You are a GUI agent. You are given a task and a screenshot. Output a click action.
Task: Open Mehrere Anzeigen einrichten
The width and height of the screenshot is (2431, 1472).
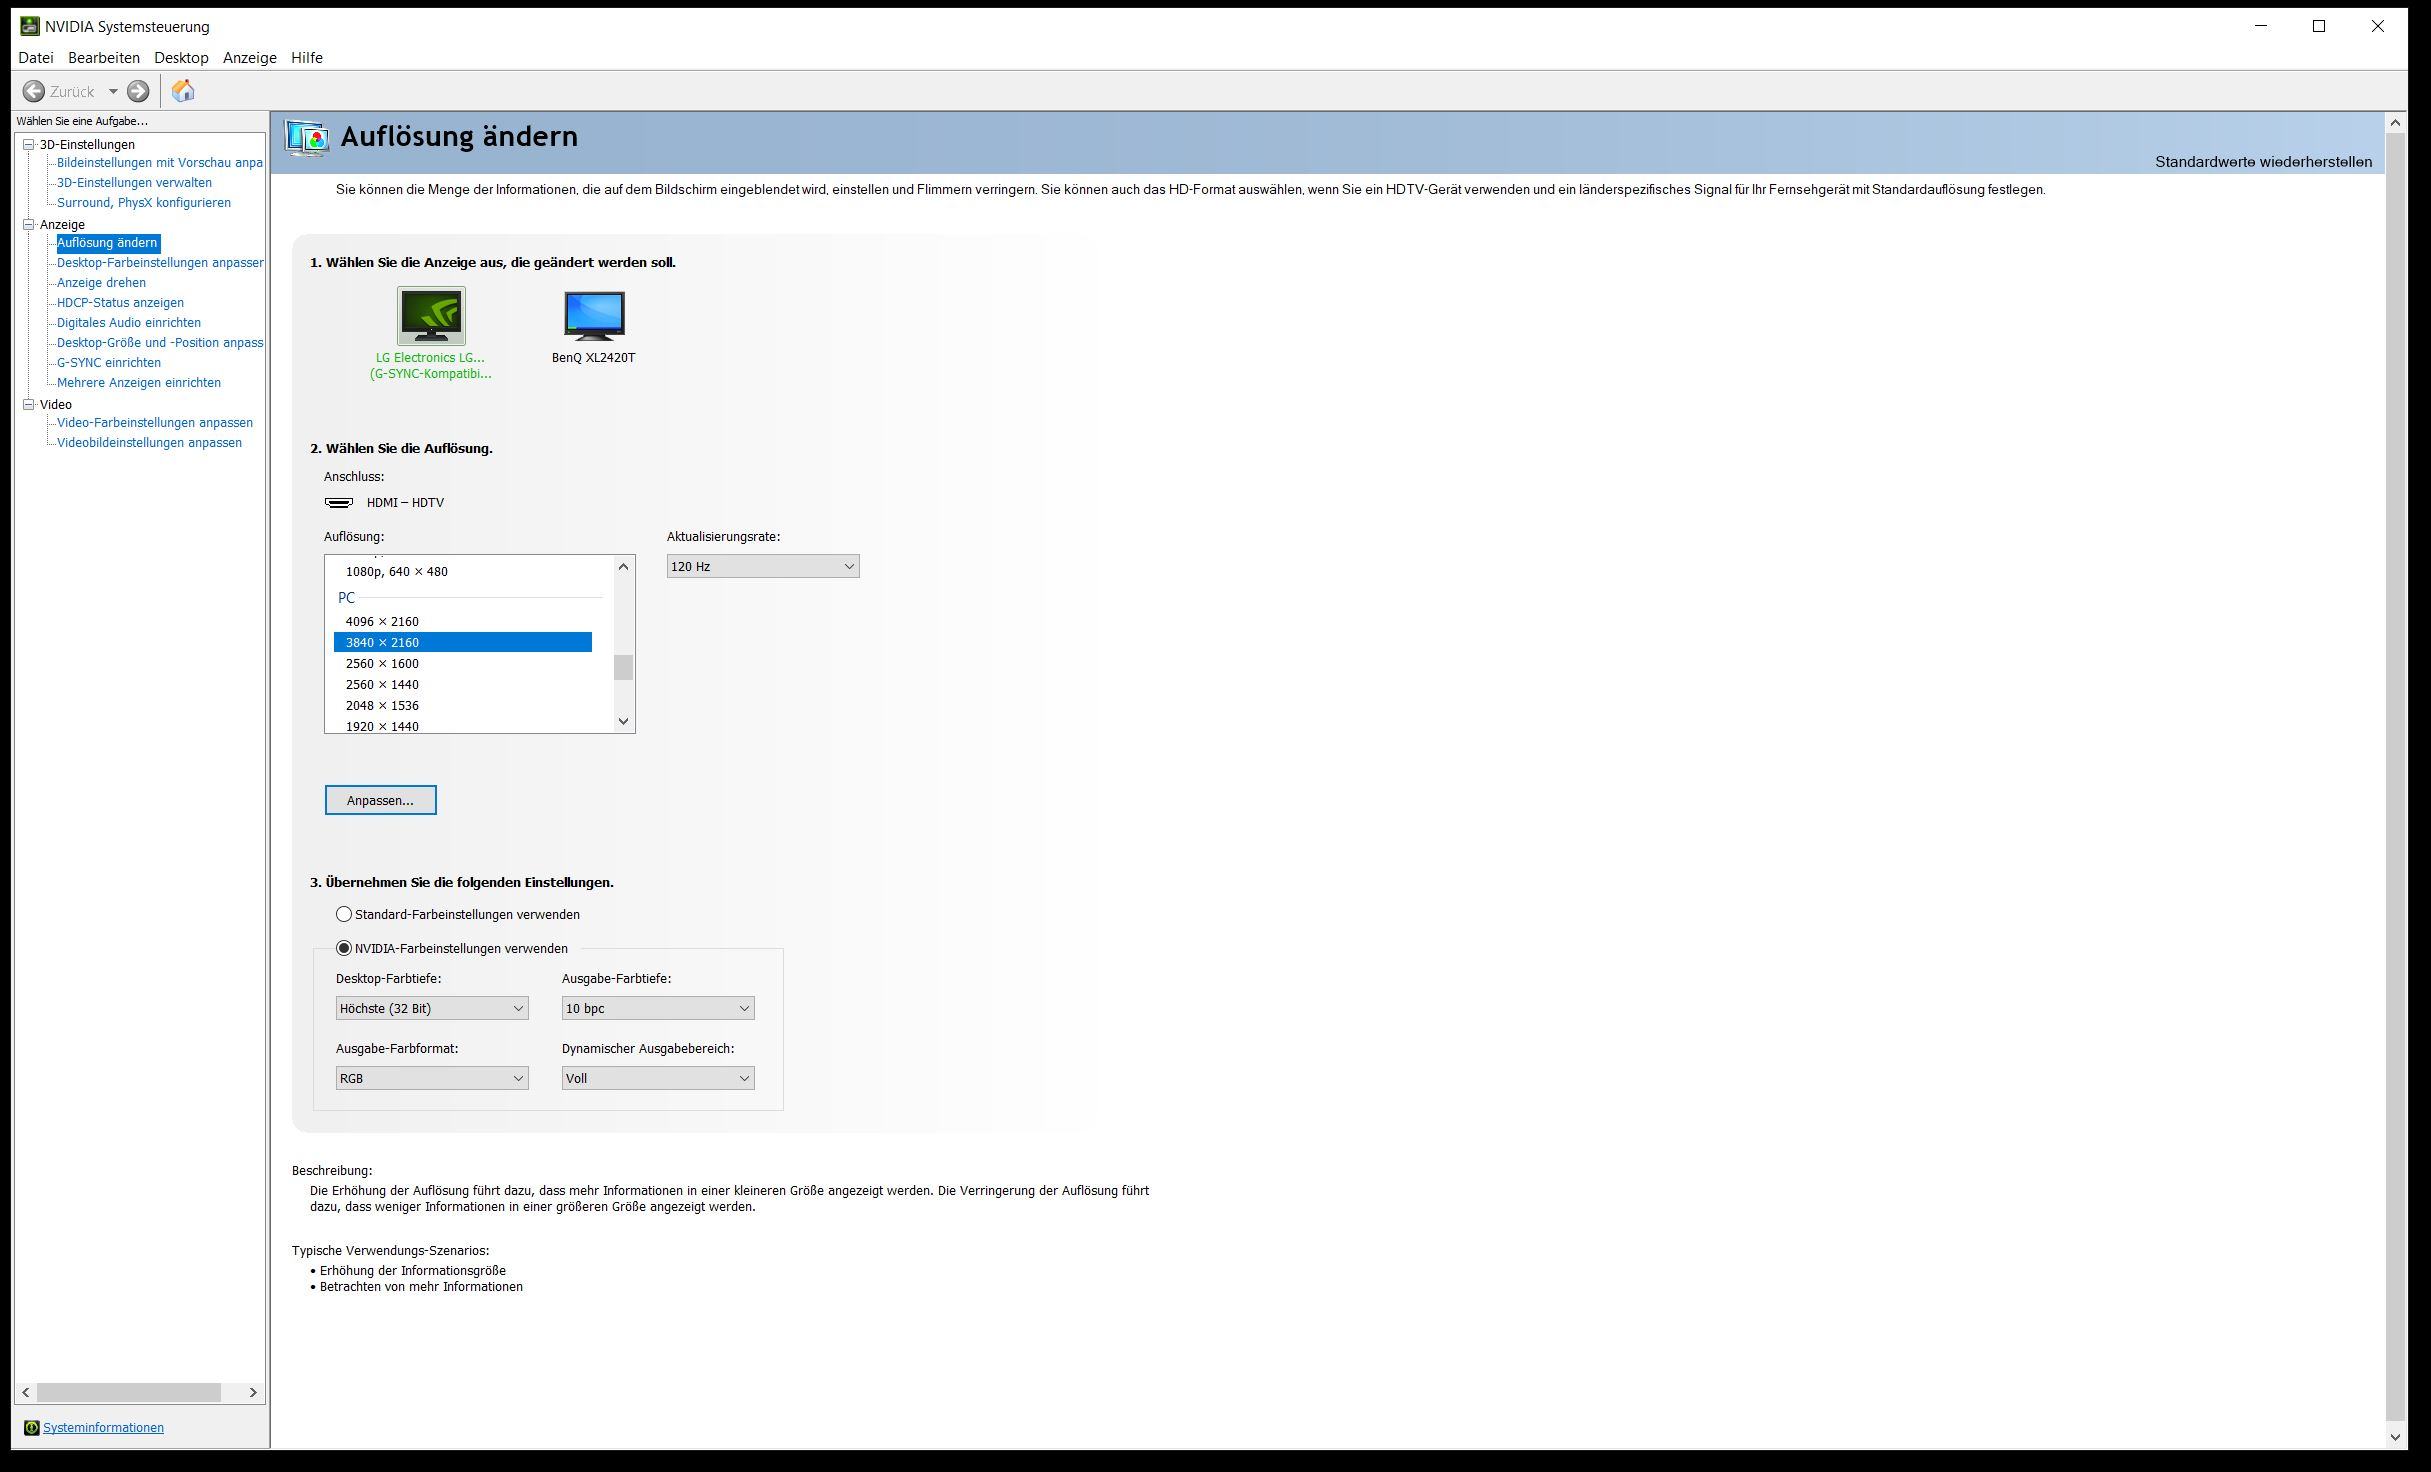(x=139, y=382)
